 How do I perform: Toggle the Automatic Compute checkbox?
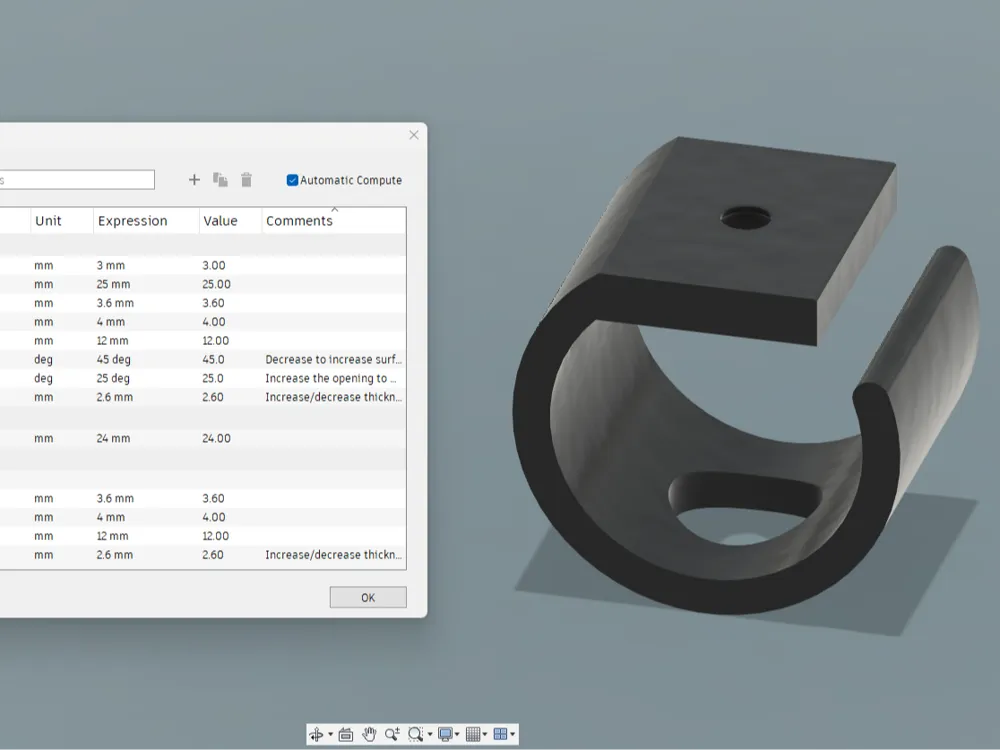(293, 180)
